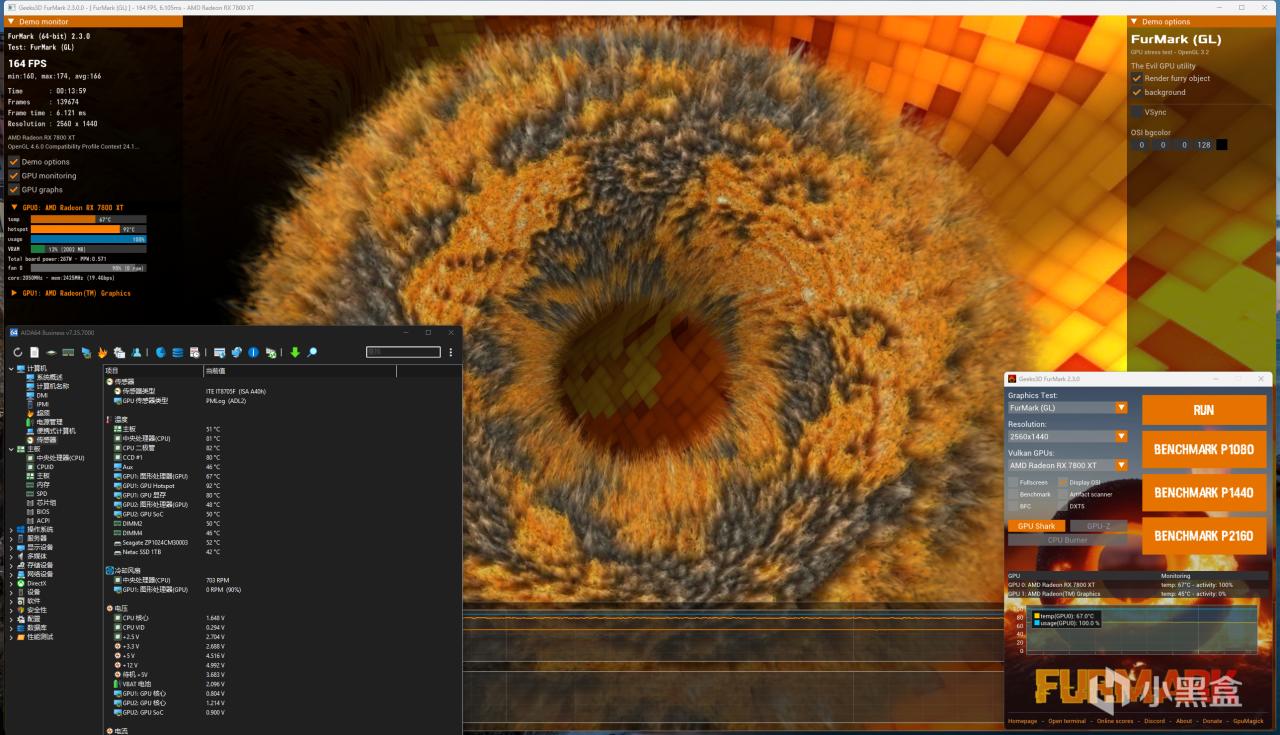This screenshot has width=1280, height=735.
Task: Launch BENCHMARK P2160
Action: click(1204, 535)
